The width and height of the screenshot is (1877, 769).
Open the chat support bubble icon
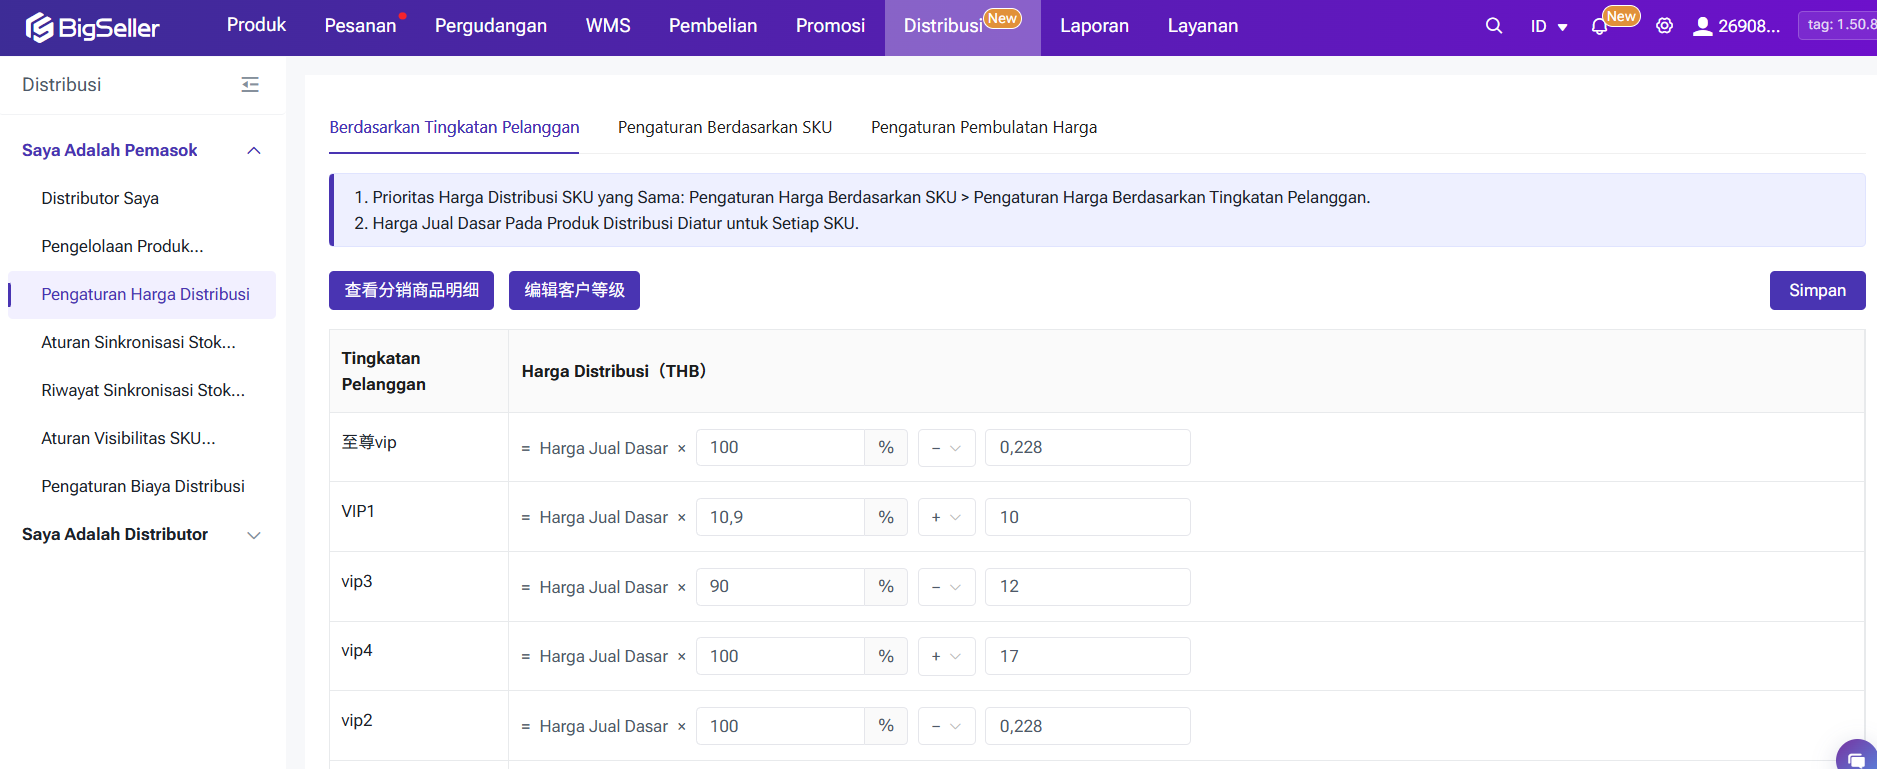point(1856,758)
